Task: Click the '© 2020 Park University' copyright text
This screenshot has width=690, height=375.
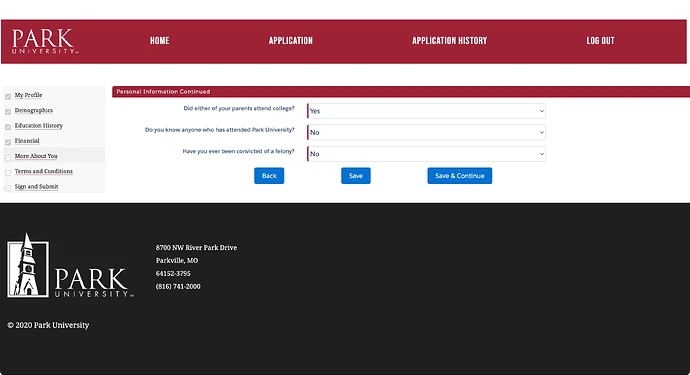Action: coord(48,325)
